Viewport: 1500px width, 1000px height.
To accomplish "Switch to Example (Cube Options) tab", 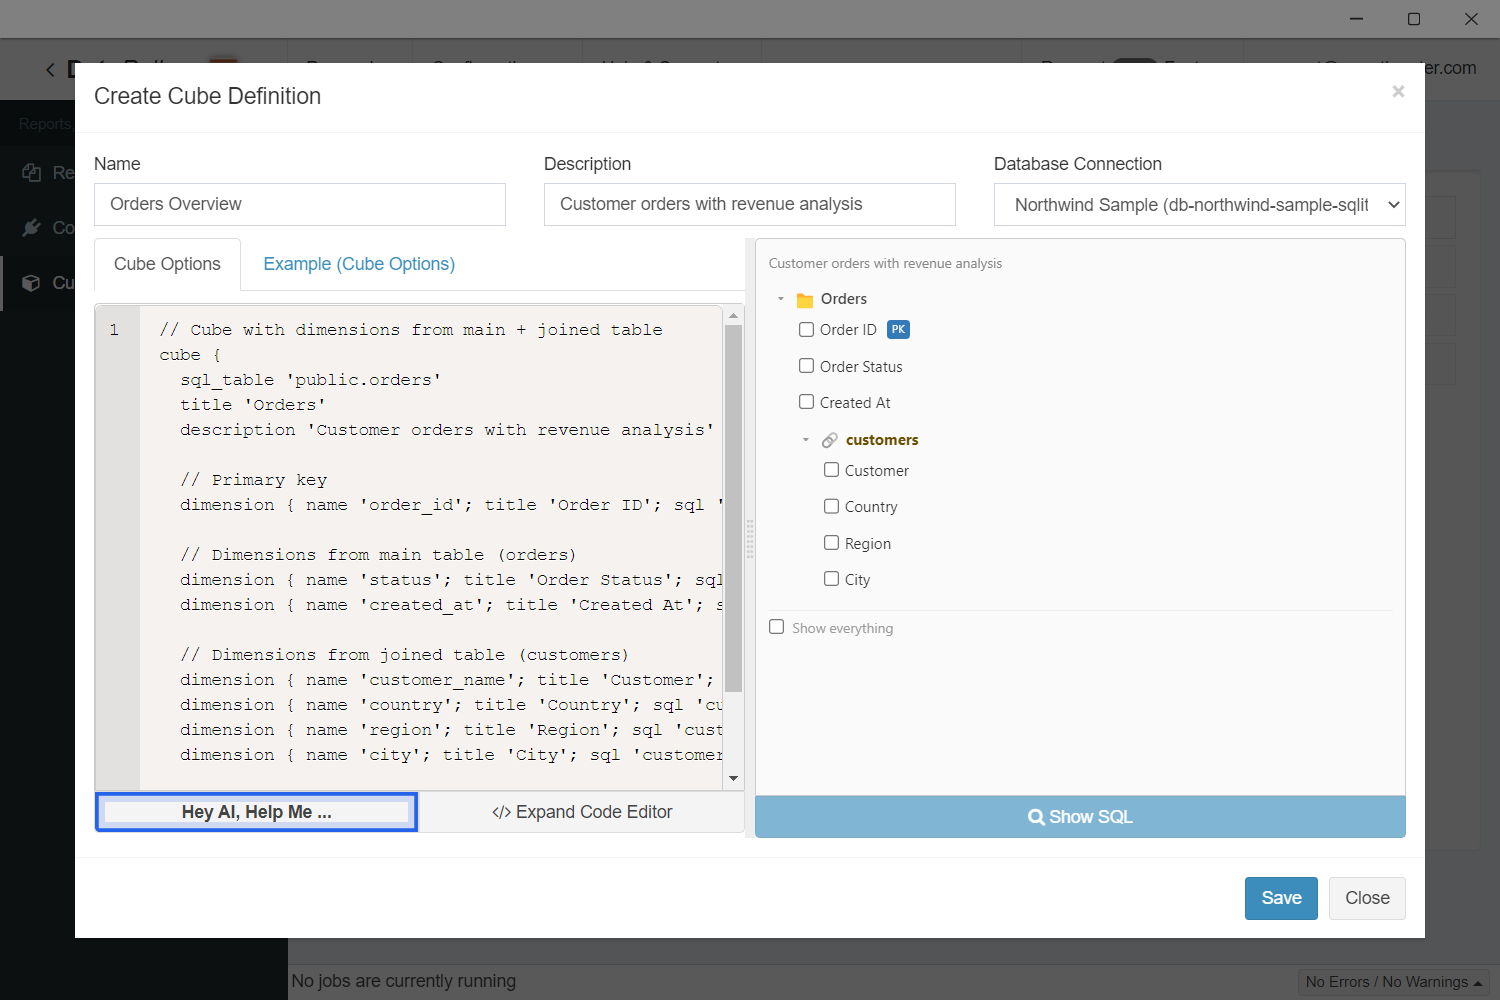I will [359, 264].
